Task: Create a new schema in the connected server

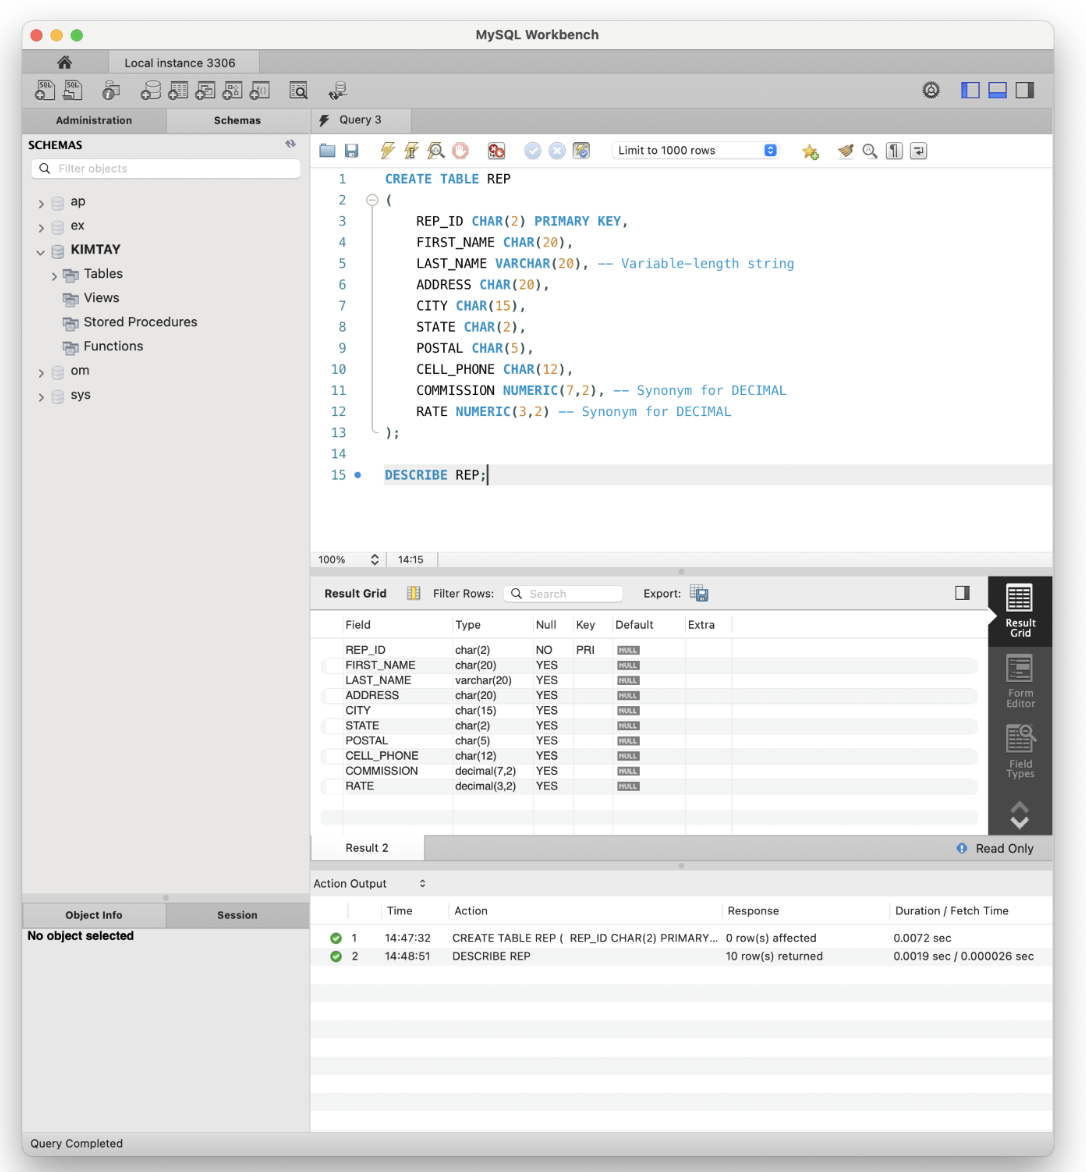Action: (x=150, y=89)
